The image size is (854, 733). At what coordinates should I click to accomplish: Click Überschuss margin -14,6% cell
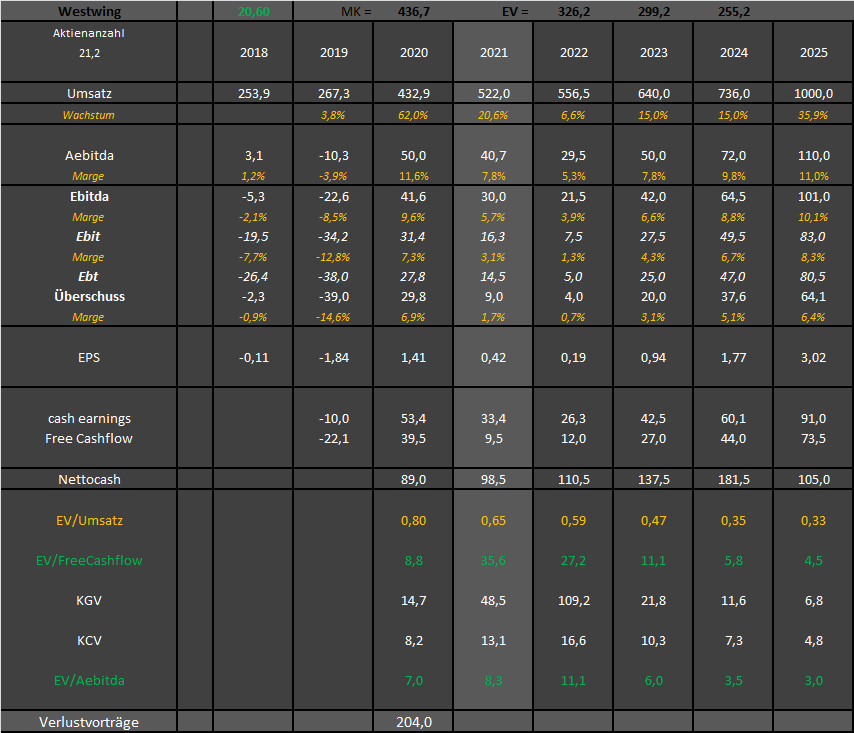334,317
